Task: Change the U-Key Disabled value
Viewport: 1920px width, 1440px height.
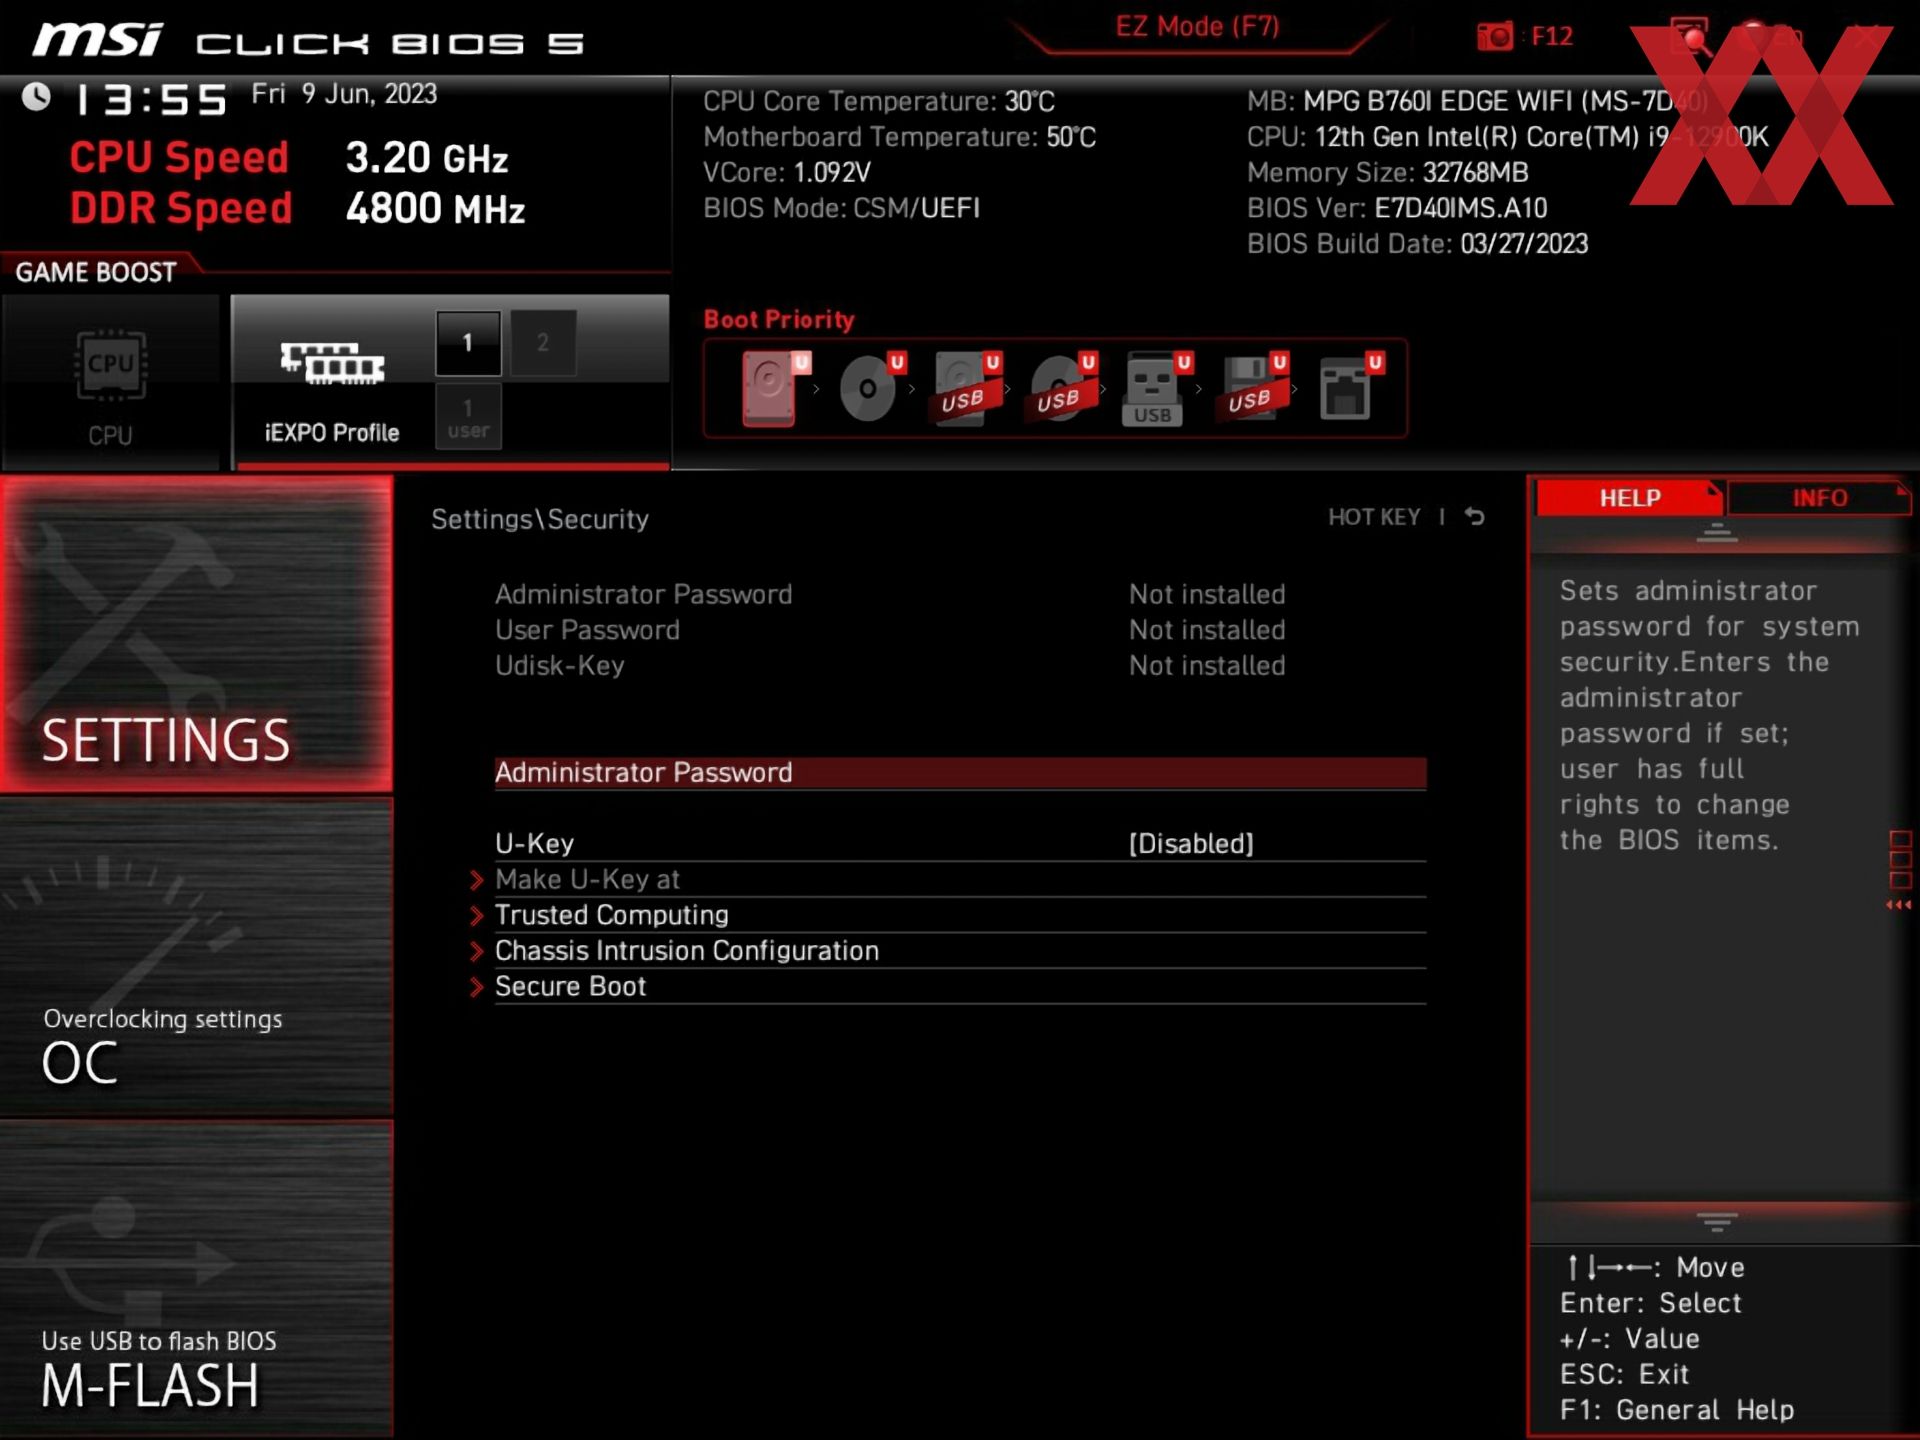Action: [x=1190, y=844]
